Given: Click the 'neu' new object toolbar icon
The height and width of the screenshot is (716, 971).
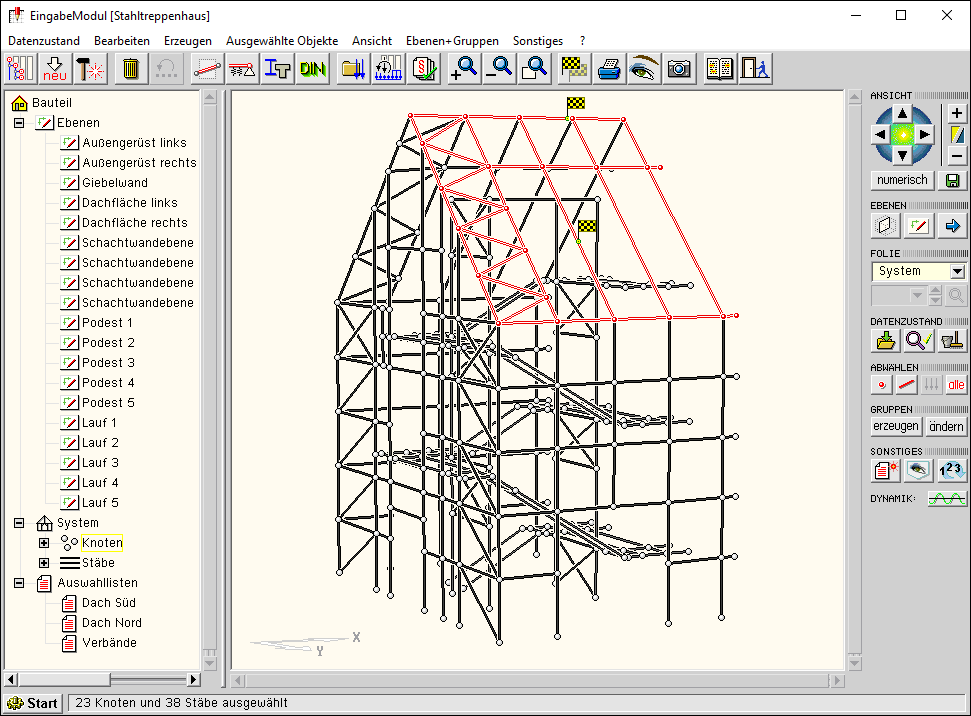Looking at the screenshot, I should pyautogui.click(x=55, y=69).
